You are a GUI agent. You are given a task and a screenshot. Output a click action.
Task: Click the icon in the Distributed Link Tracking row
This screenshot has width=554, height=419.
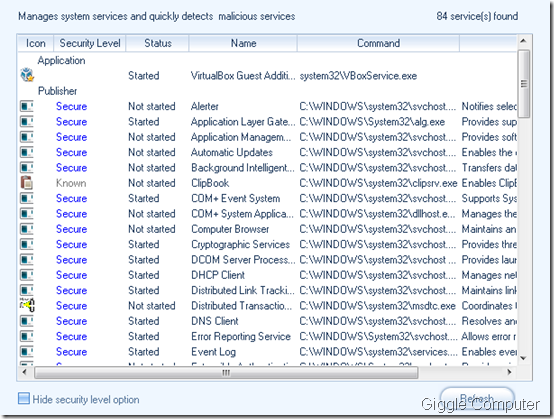click(26, 290)
